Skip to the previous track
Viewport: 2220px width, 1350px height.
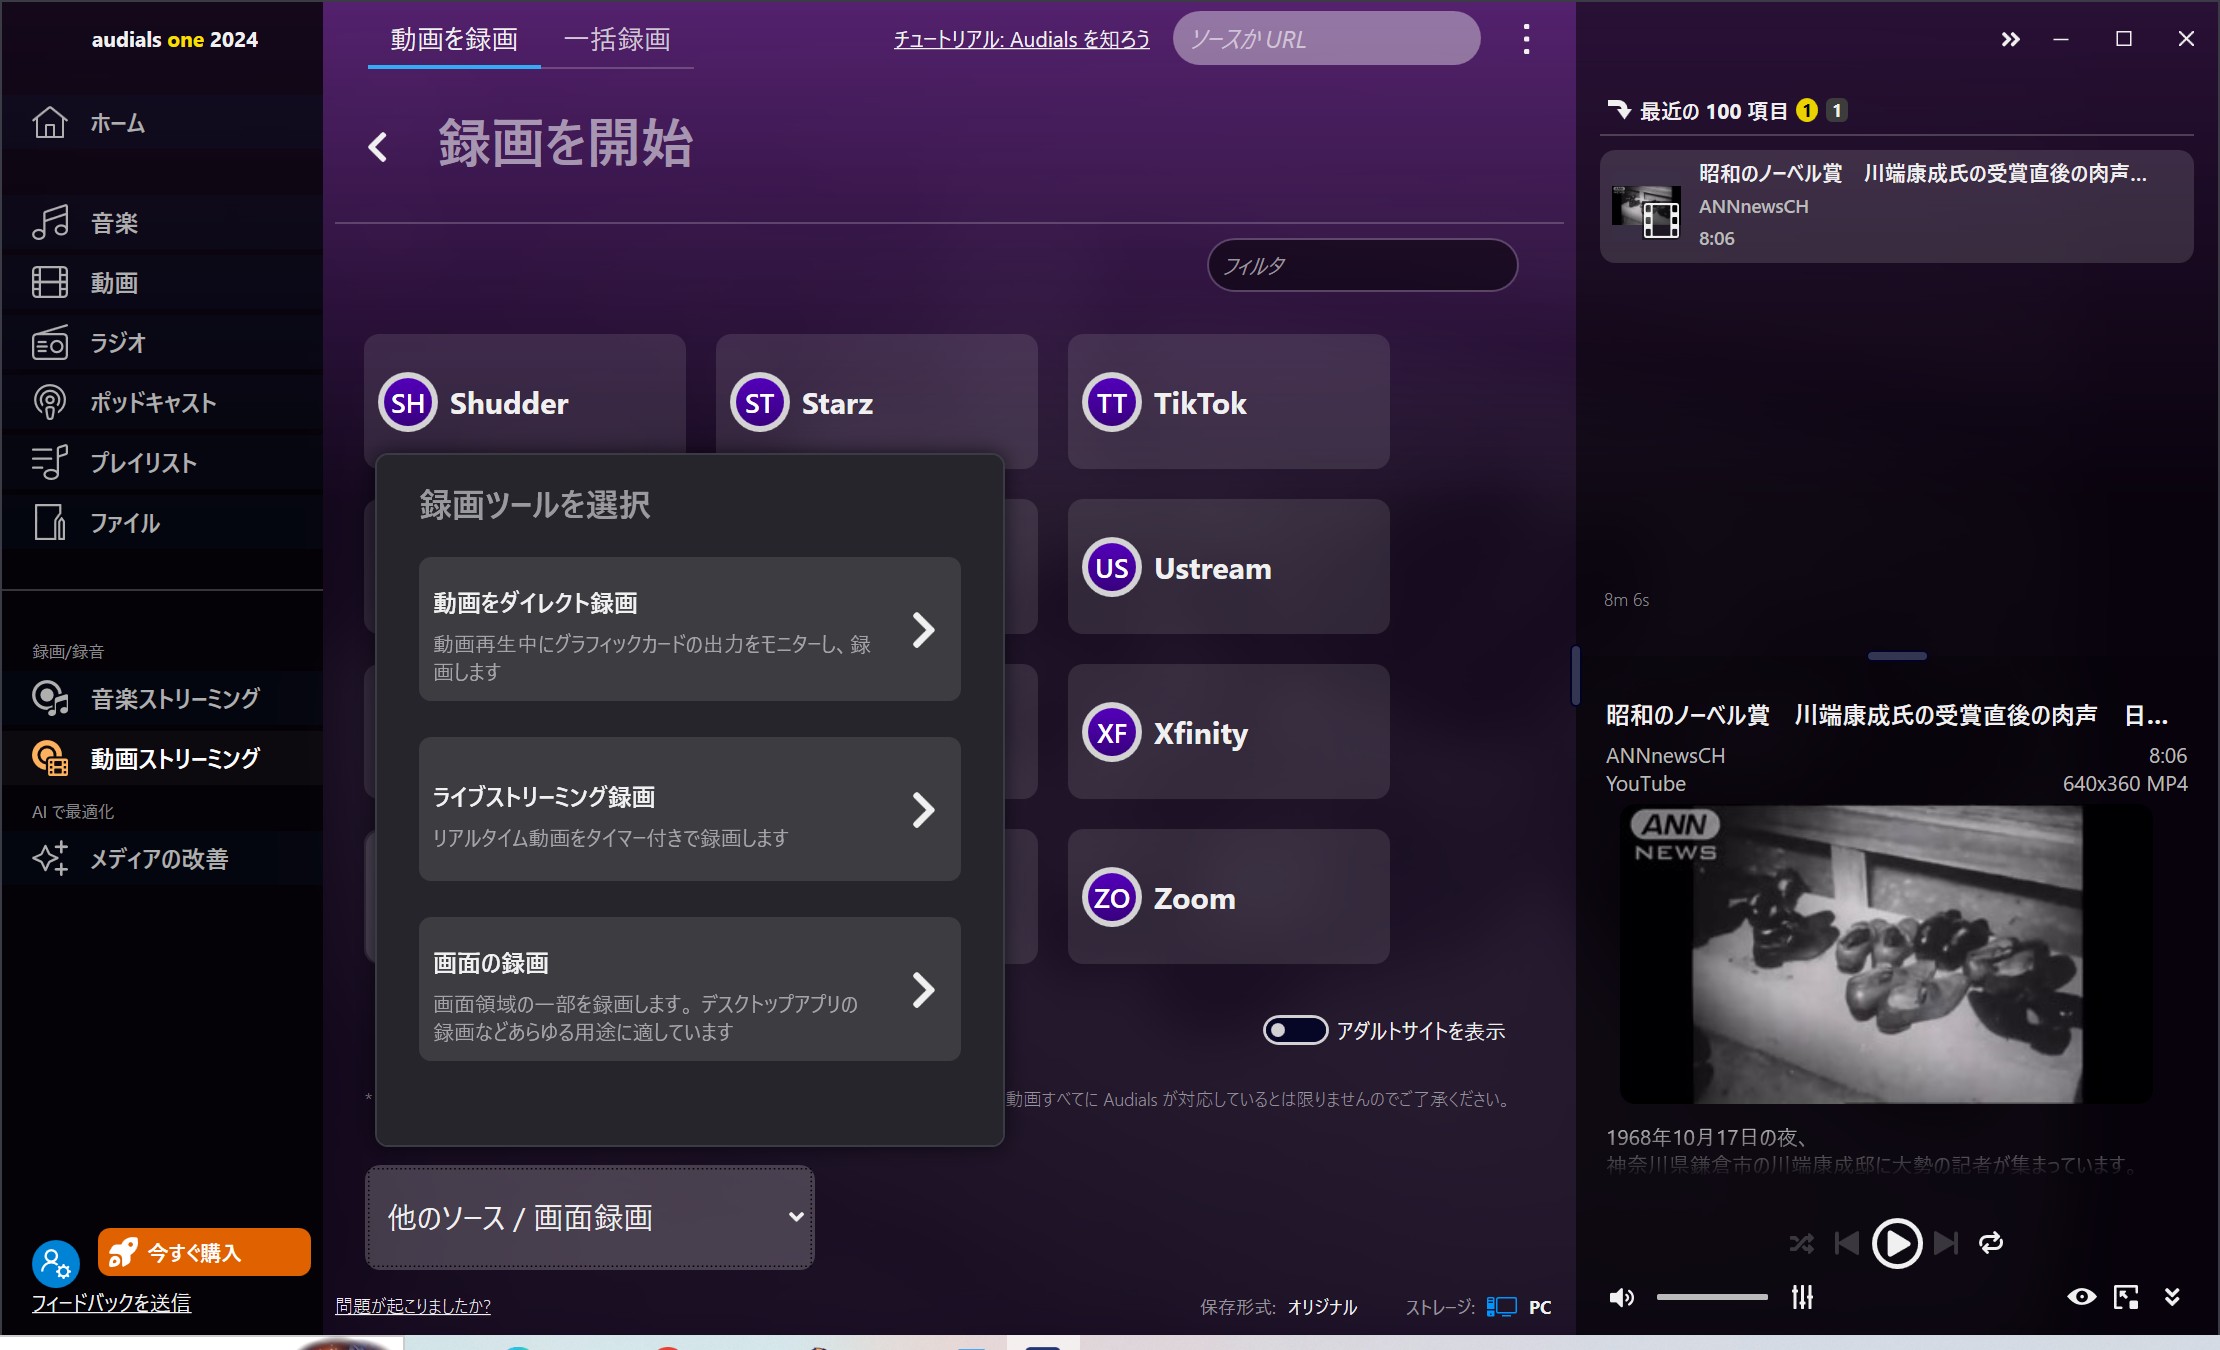coord(1847,1243)
